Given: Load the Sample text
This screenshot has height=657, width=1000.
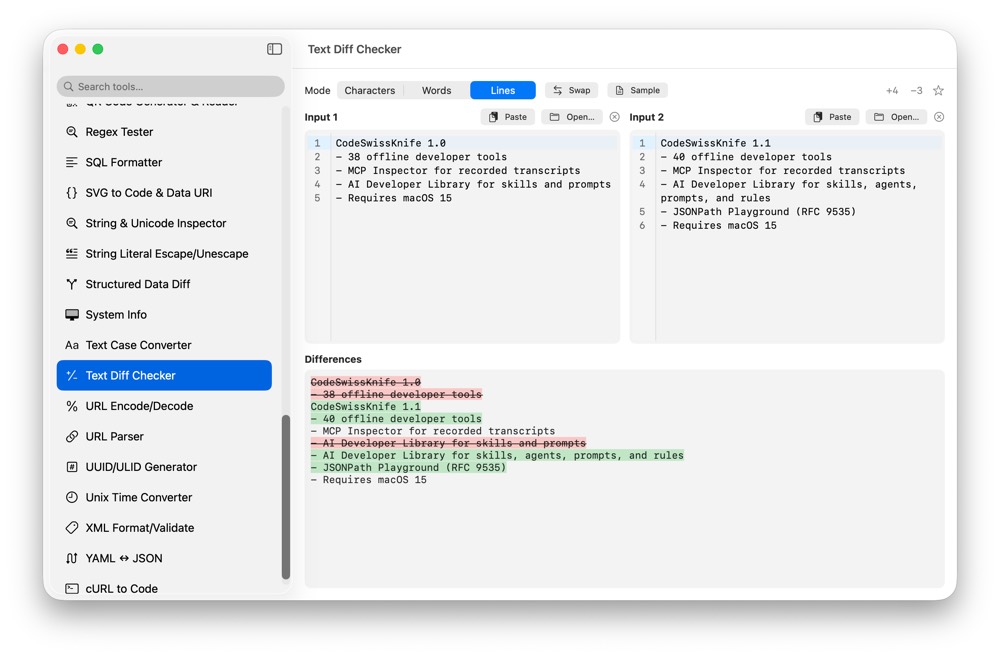Looking at the screenshot, I should 637,90.
